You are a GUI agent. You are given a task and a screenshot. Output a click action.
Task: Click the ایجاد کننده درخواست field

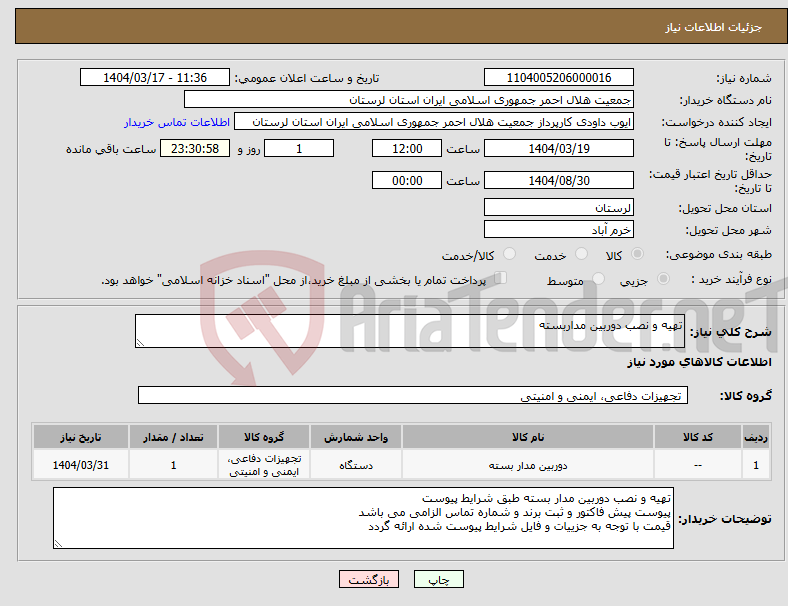tap(434, 122)
